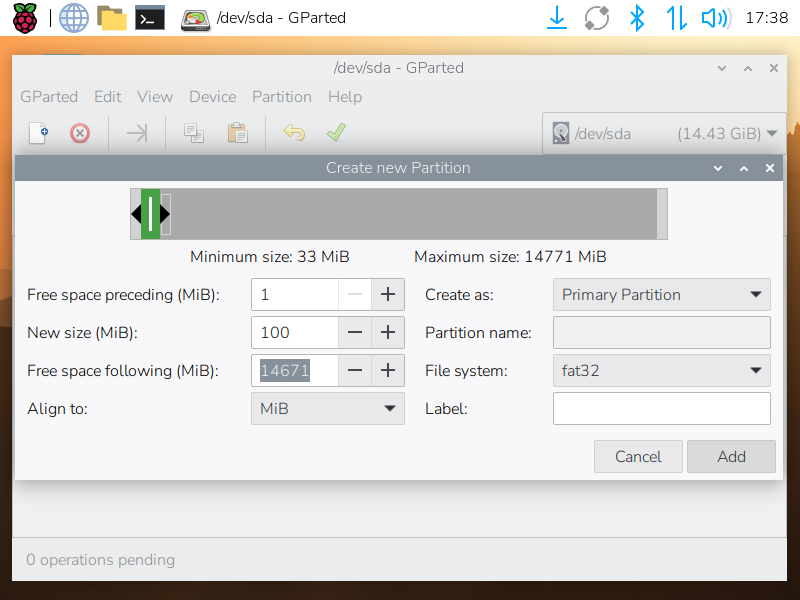Open the Device menu
Screen dimensions: 800x600
click(212, 97)
